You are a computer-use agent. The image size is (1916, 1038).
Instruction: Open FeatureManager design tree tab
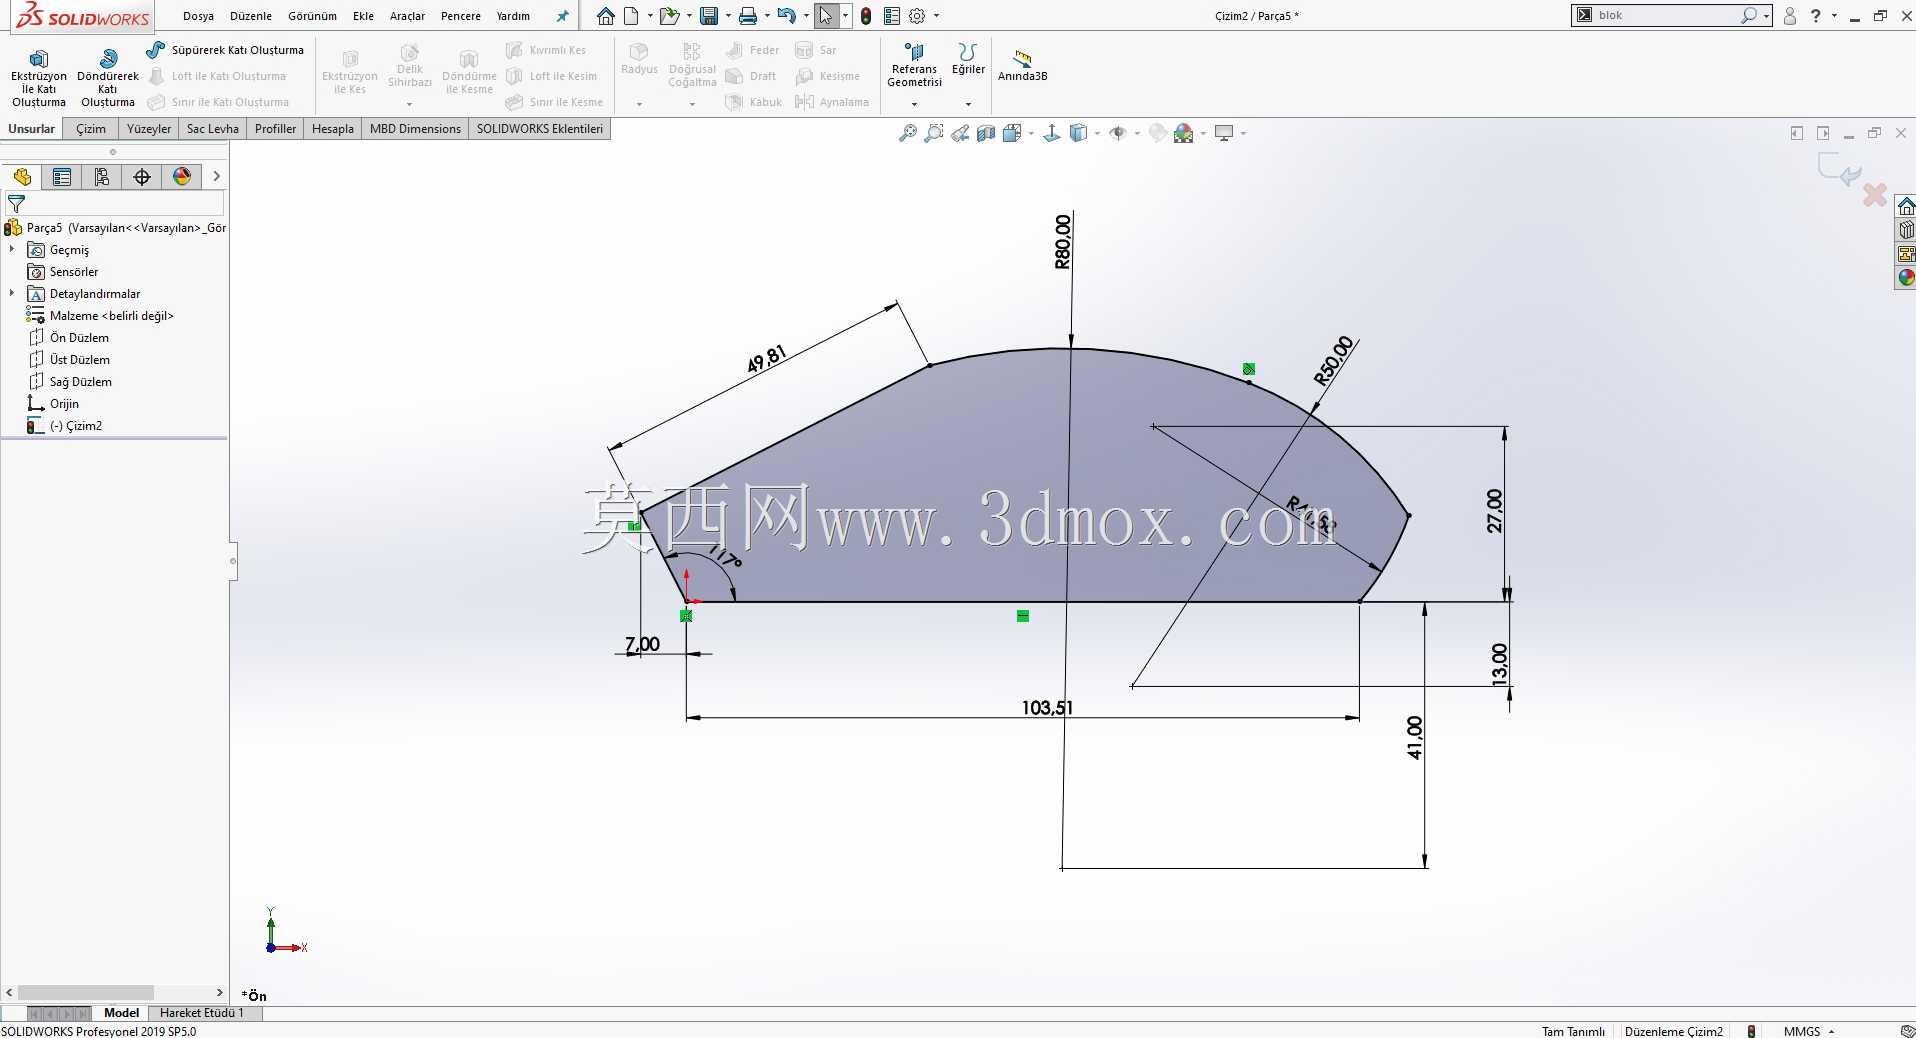22,177
